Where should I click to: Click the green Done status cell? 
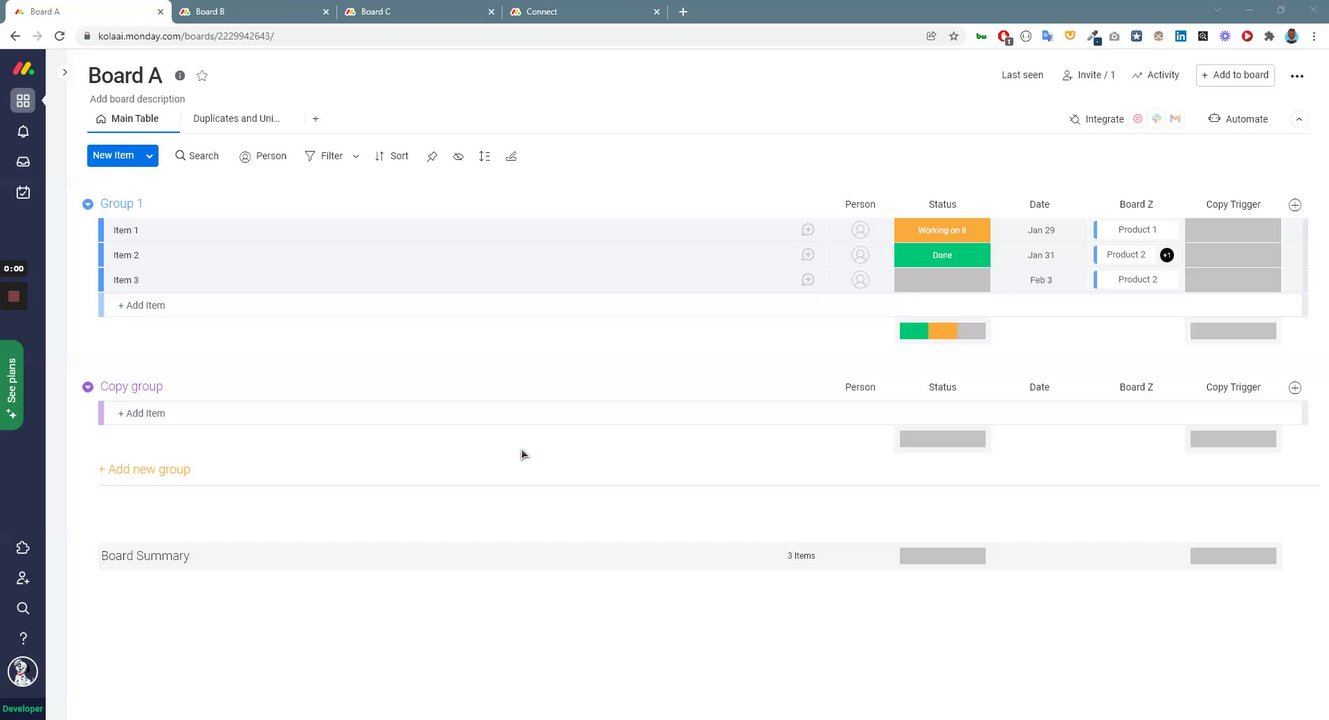(942, 255)
